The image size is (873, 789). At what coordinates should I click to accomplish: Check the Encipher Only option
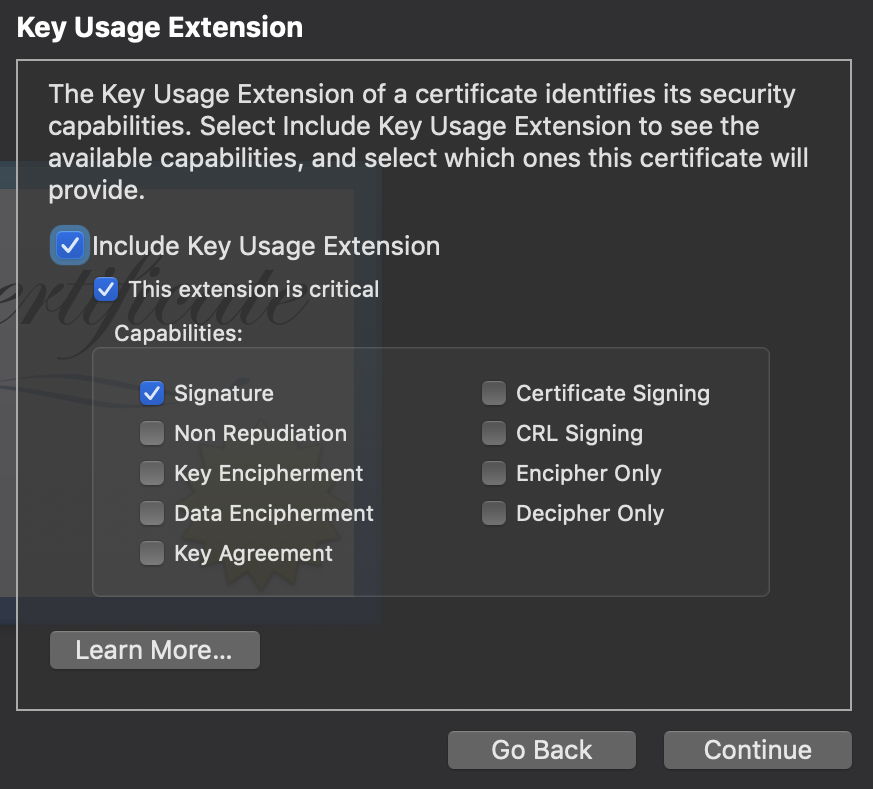494,474
